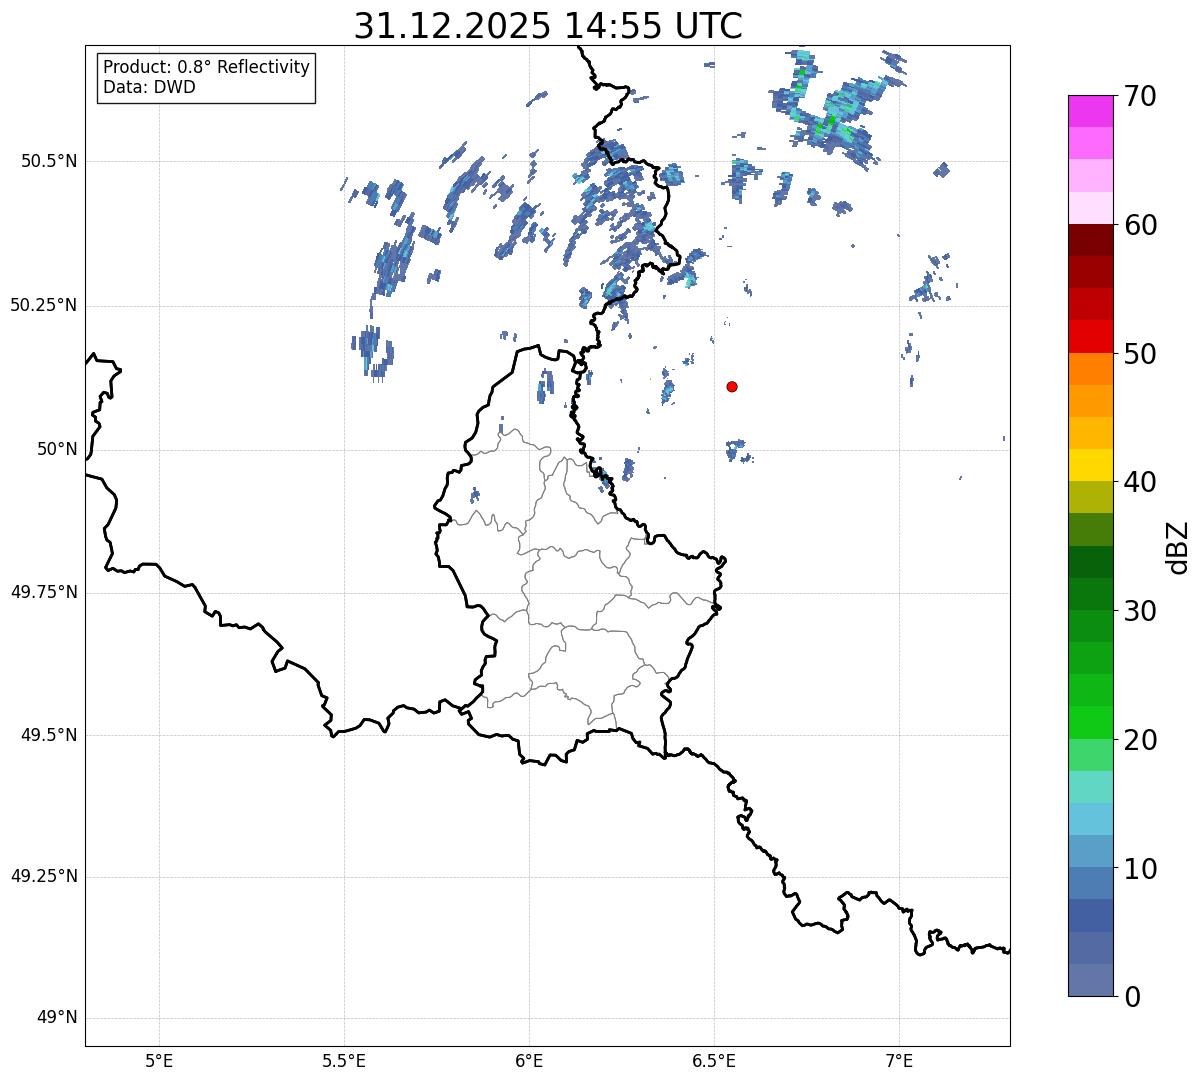The height and width of the screenshot is (1081, 1202).
Task: Click the longitude label 6.5°E
Action: pyautogui.click(x=714, y=1060)
